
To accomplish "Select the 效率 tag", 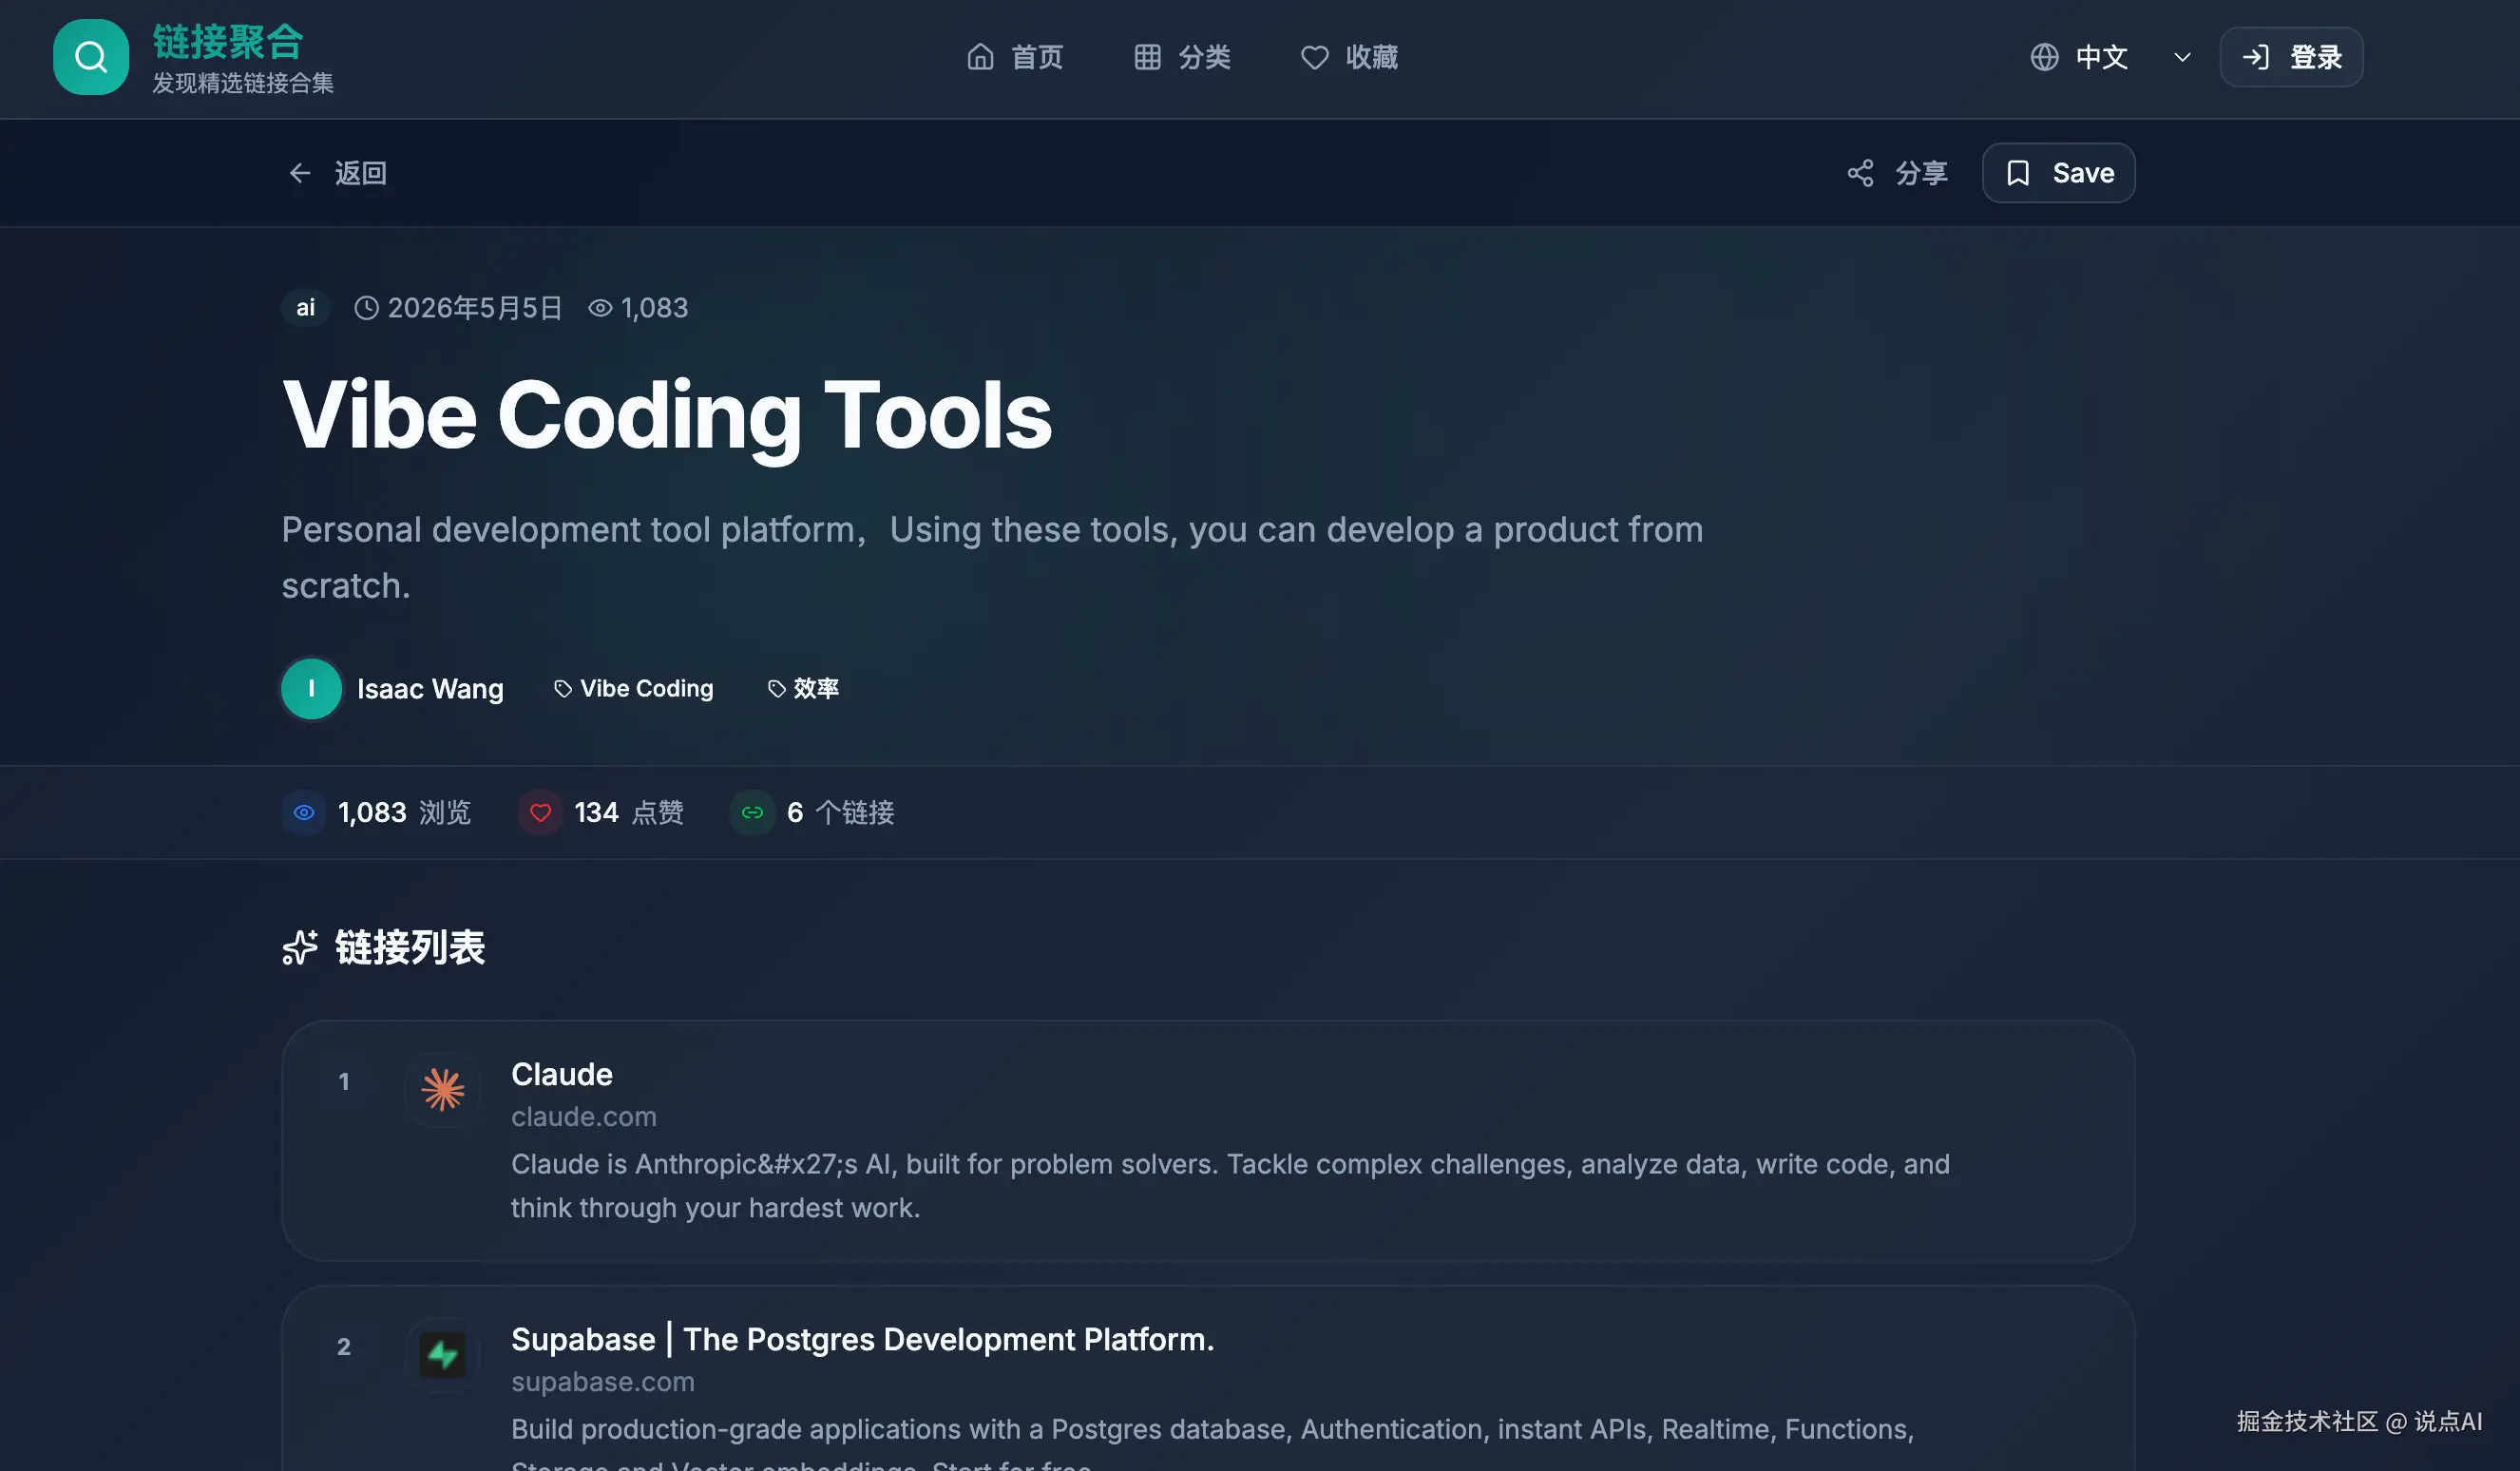I will point(803,689).
